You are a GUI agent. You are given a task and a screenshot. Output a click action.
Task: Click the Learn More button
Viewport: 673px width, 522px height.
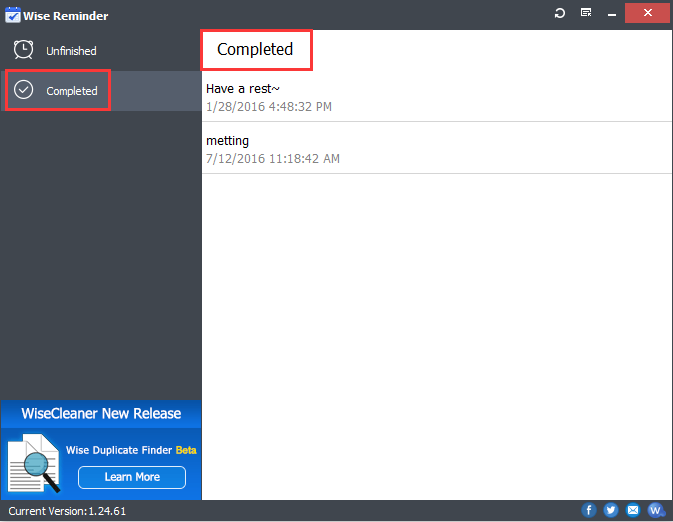click(x=132, y=477)
